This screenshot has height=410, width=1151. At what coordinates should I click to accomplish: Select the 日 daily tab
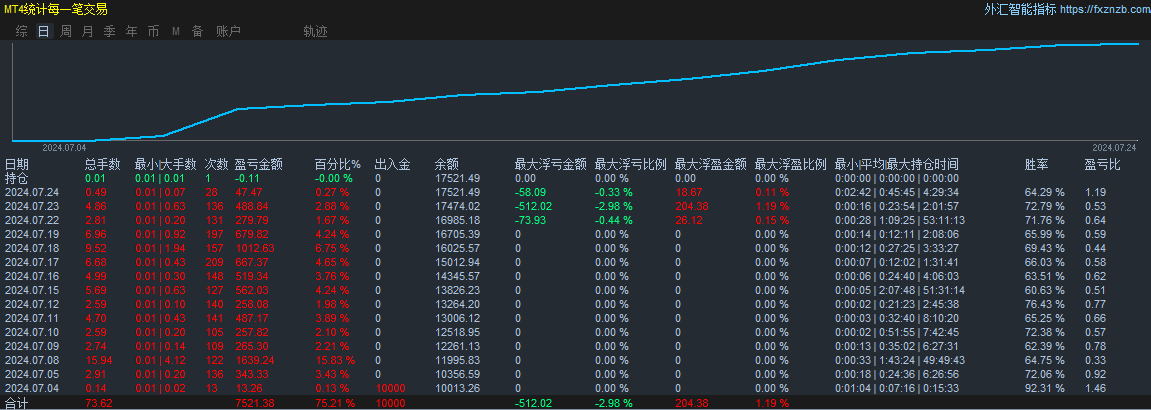(x=44, y=32)
